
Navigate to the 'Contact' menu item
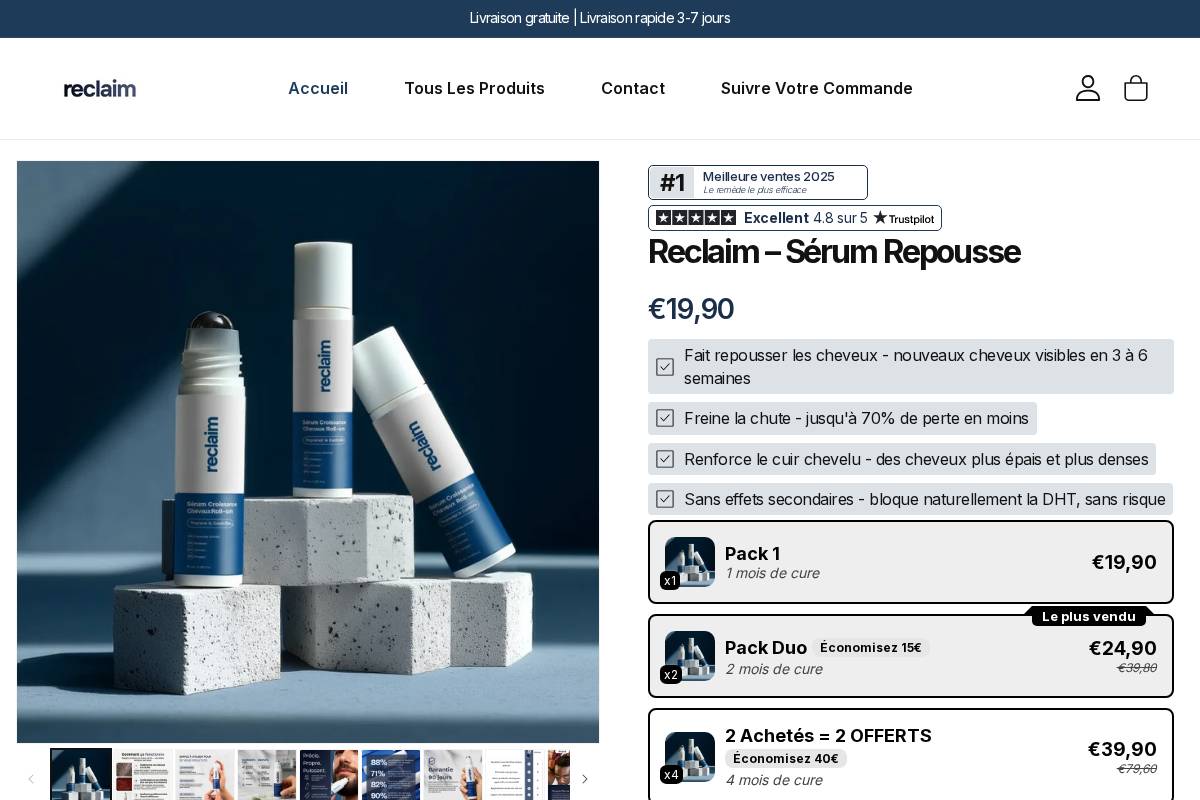pos(633,88)
